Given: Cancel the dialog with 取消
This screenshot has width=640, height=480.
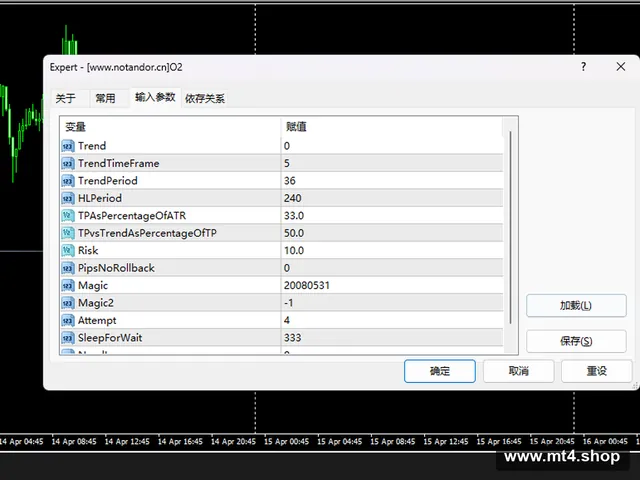Looking at the screenshot, I should pyautogui.click(x=518, y=371).
